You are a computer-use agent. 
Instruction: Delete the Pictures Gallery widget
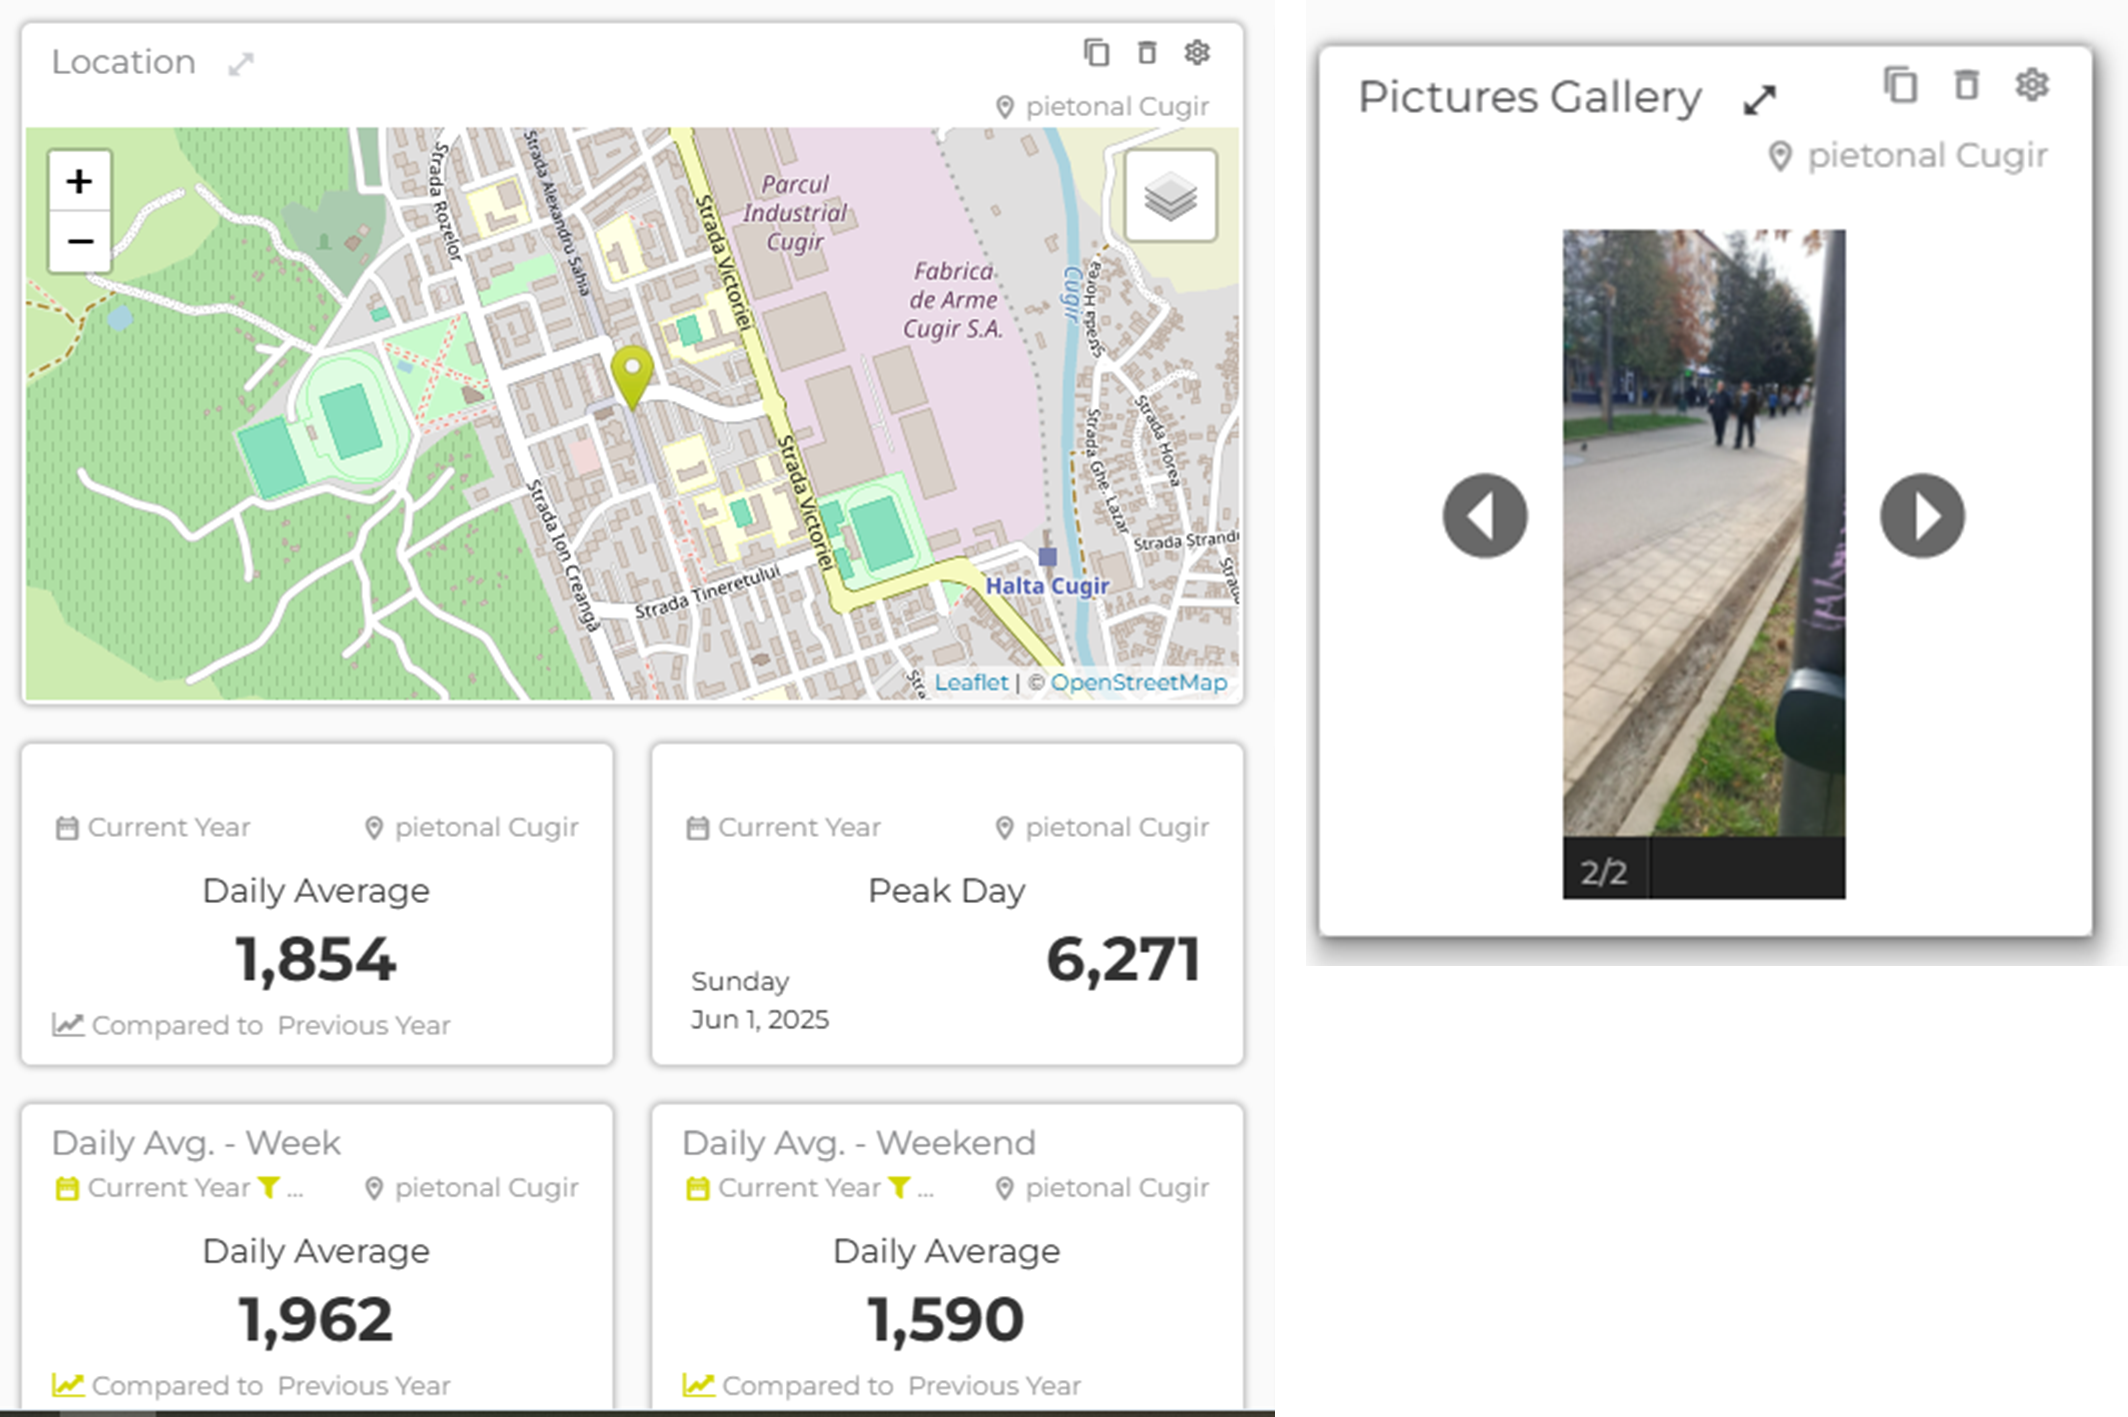click(x=1966, y=85)
